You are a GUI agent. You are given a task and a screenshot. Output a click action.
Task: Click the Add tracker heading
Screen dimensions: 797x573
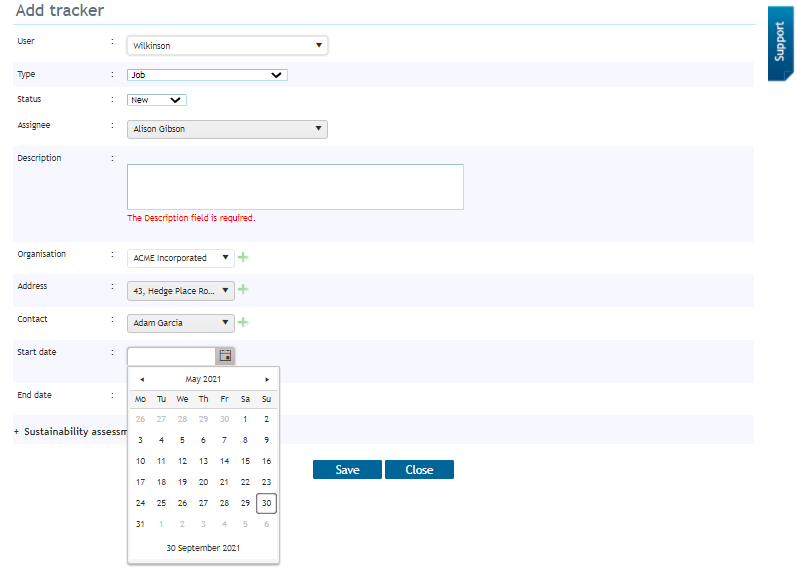click(60, 11)
